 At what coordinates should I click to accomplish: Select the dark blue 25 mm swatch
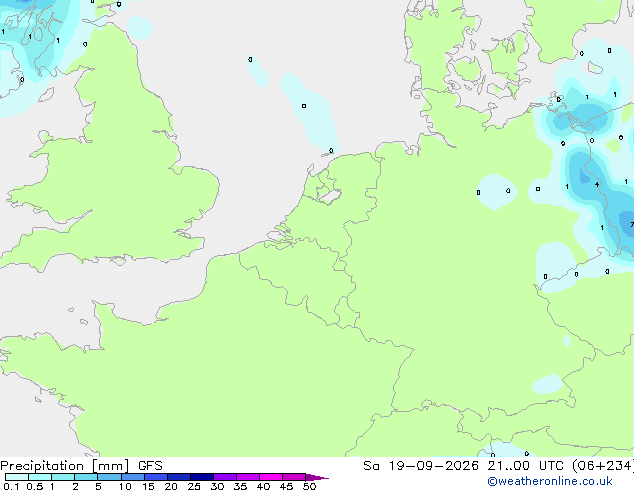[x=201, y=477]
